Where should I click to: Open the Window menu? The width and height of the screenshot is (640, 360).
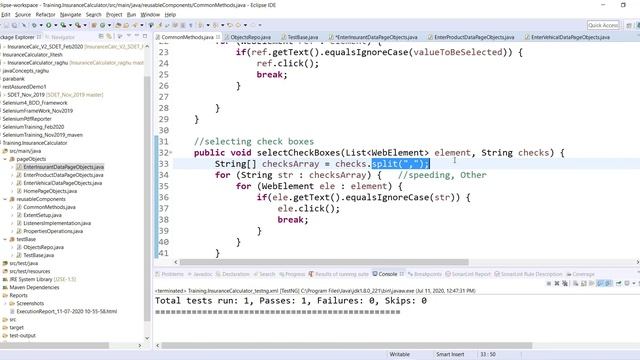pyautogui.click(x=150, y=15)
